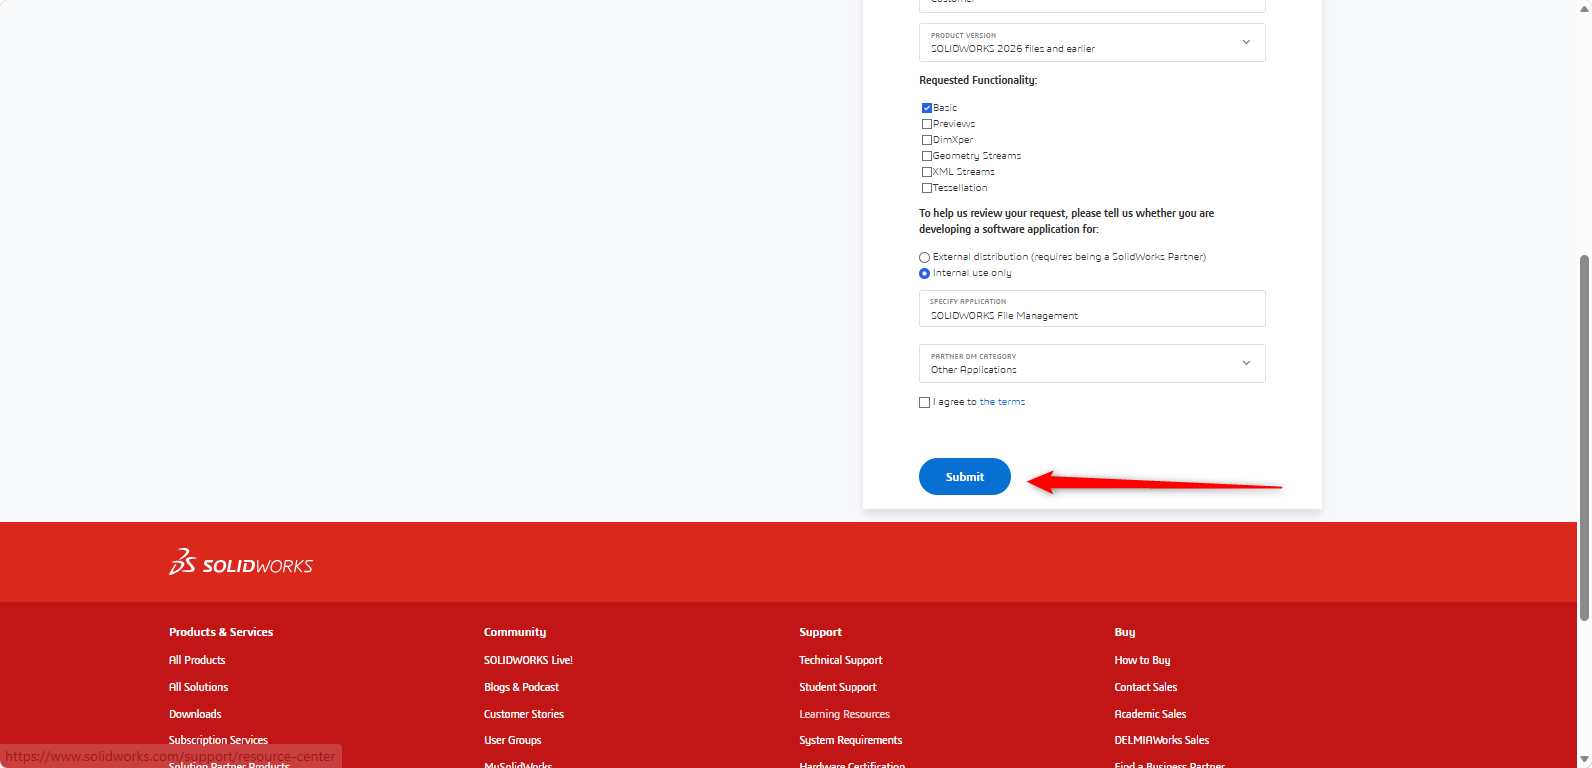Open Student Support link
The height and width of the screenshot is (768, 1592).
[x=838, y=687]
